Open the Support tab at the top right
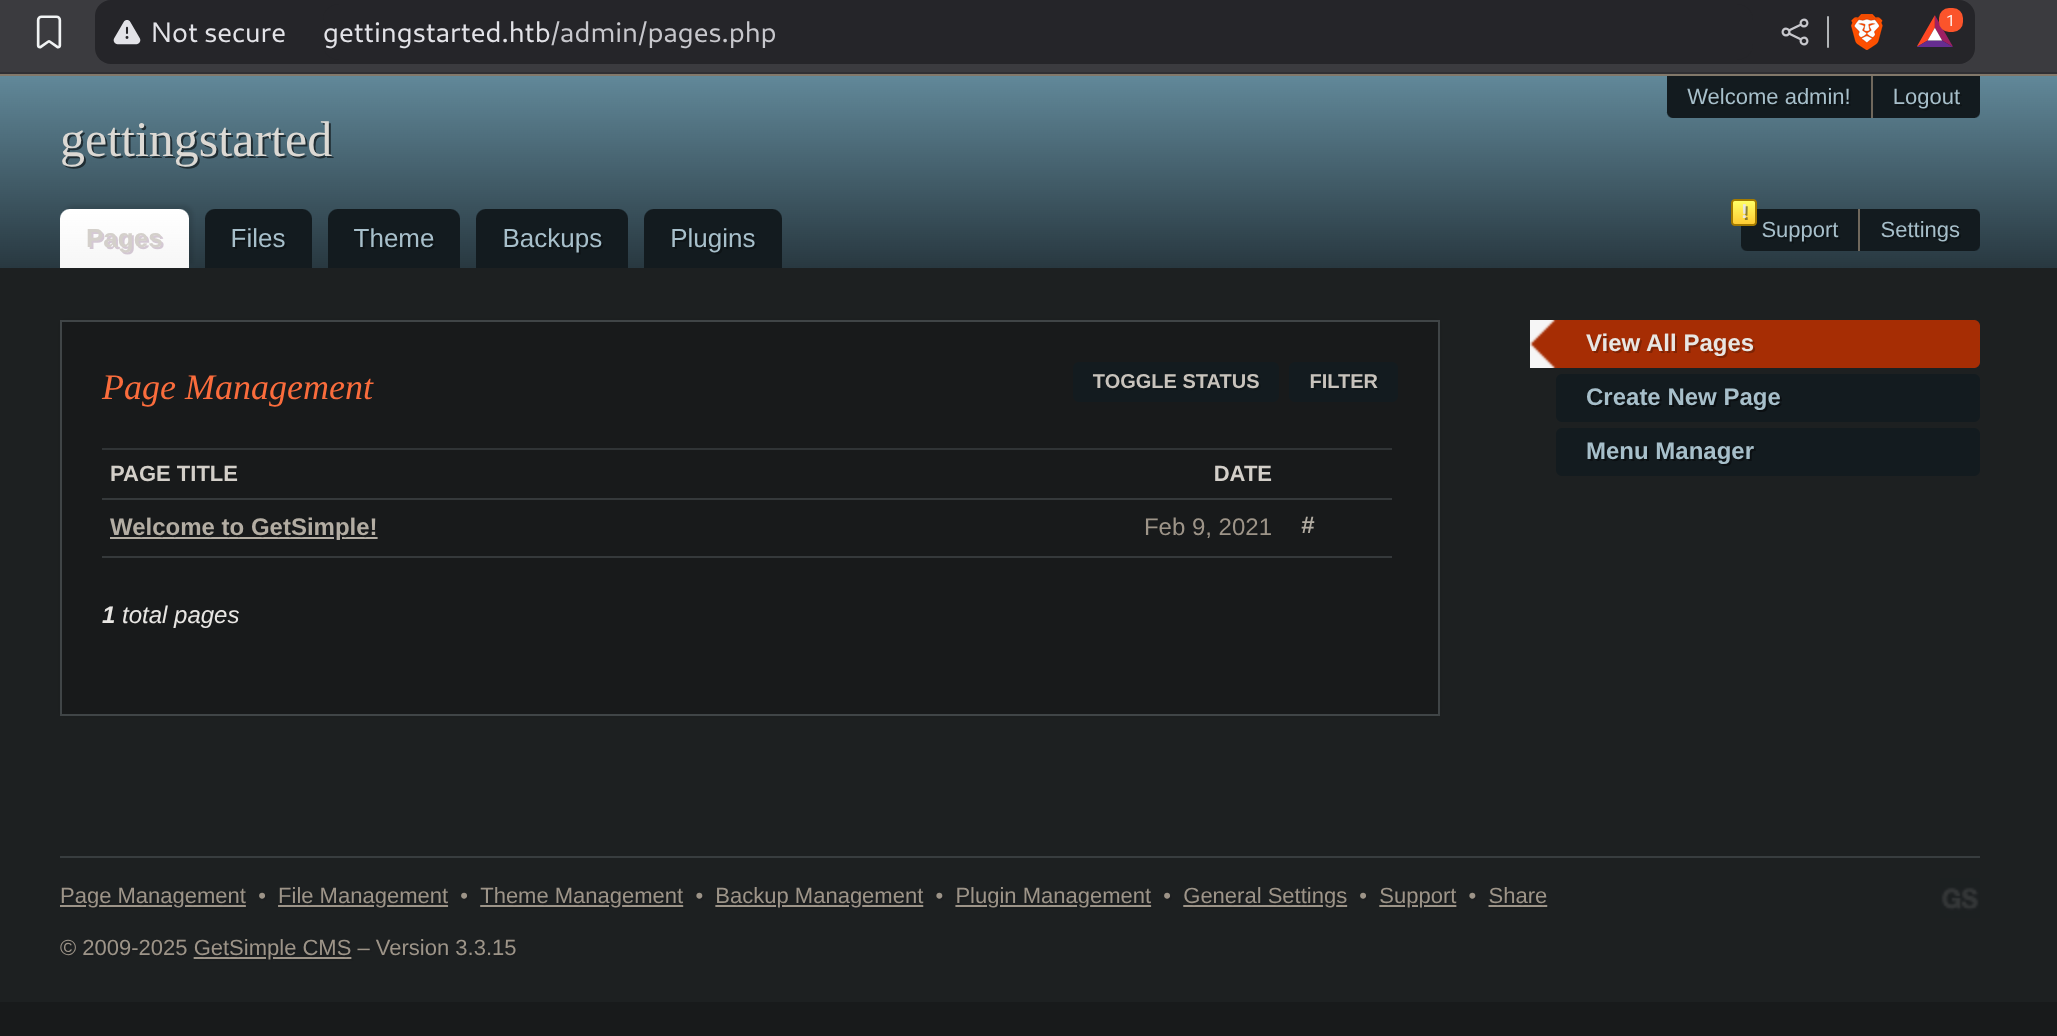 (x=1799, y=230)
